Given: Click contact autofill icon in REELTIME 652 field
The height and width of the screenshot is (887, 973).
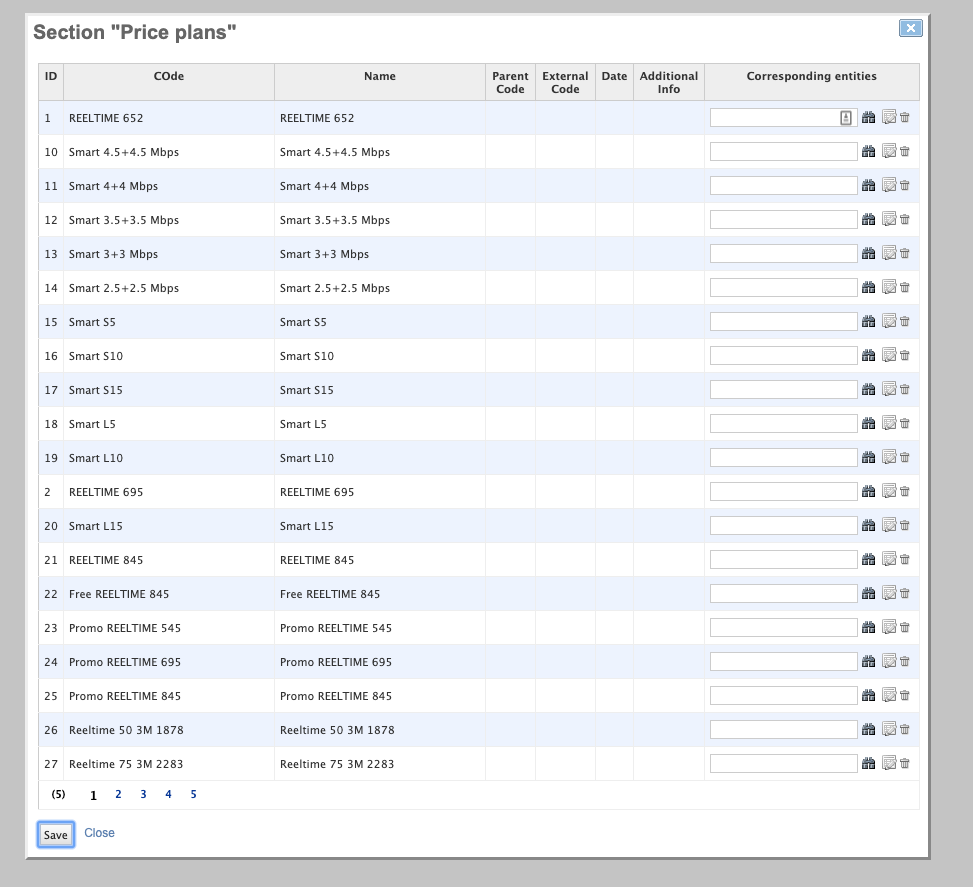Looking at the screenshot, I should pyautogui.click(x=846, y=118).
